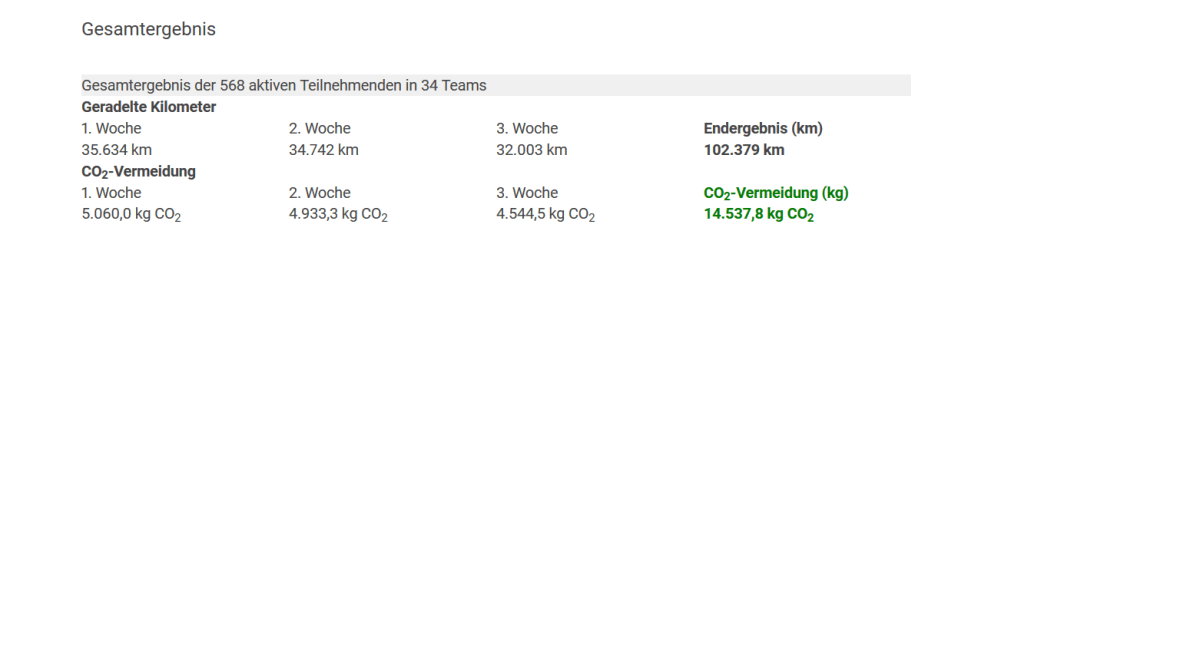
Task: Select the green 14.537,8 kg CO2 total
Action: tap(759, 215)
